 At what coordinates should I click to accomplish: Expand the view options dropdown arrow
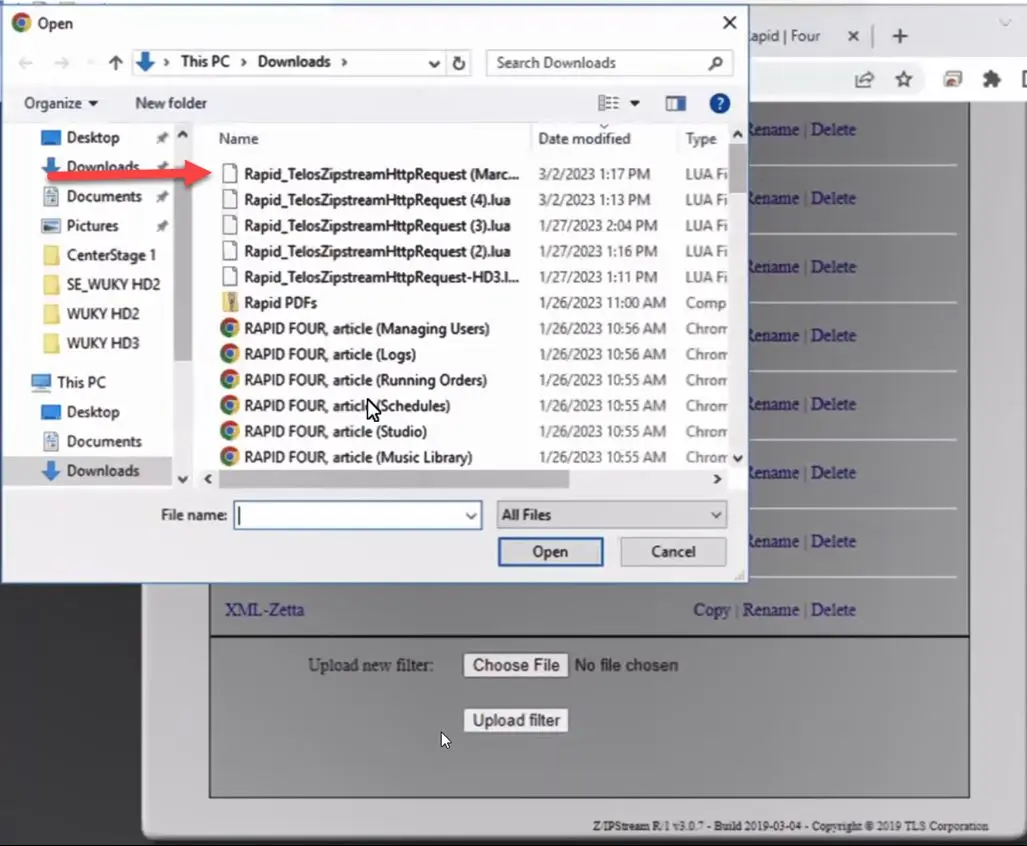634,103
